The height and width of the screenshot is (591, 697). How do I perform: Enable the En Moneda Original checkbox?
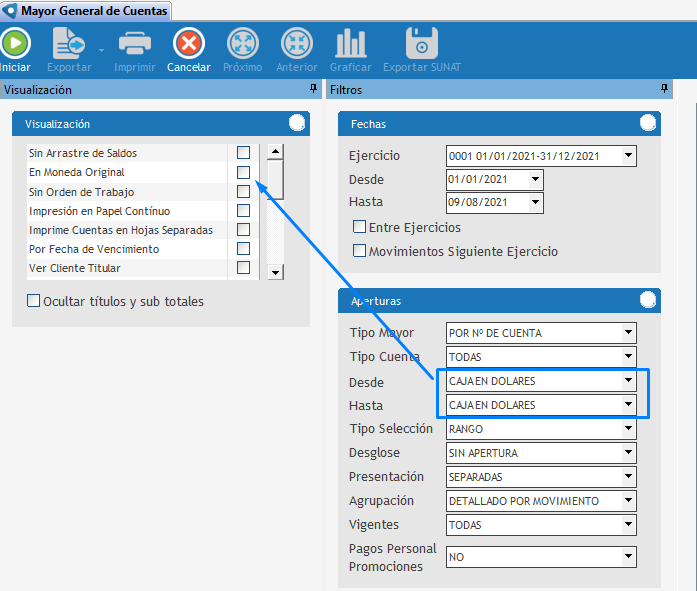[243, 172]
